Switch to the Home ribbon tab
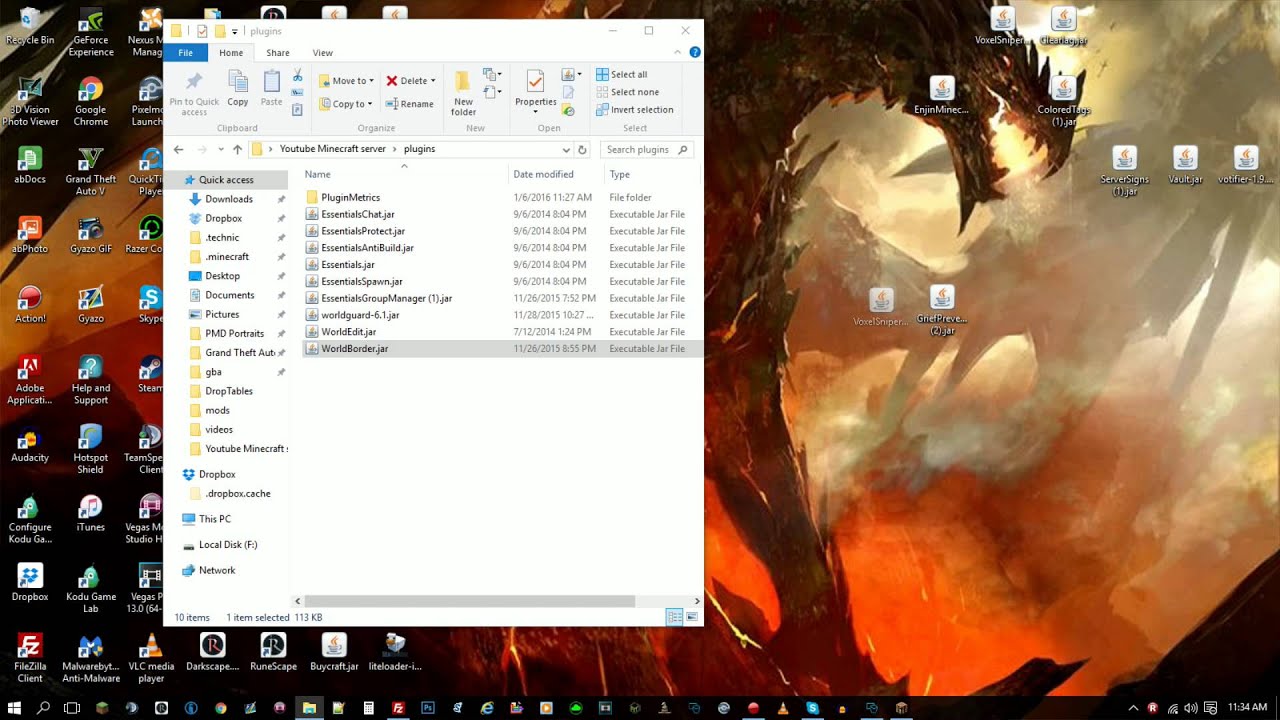This screenshot has width=1280, height=720. (x=231, y=53)
